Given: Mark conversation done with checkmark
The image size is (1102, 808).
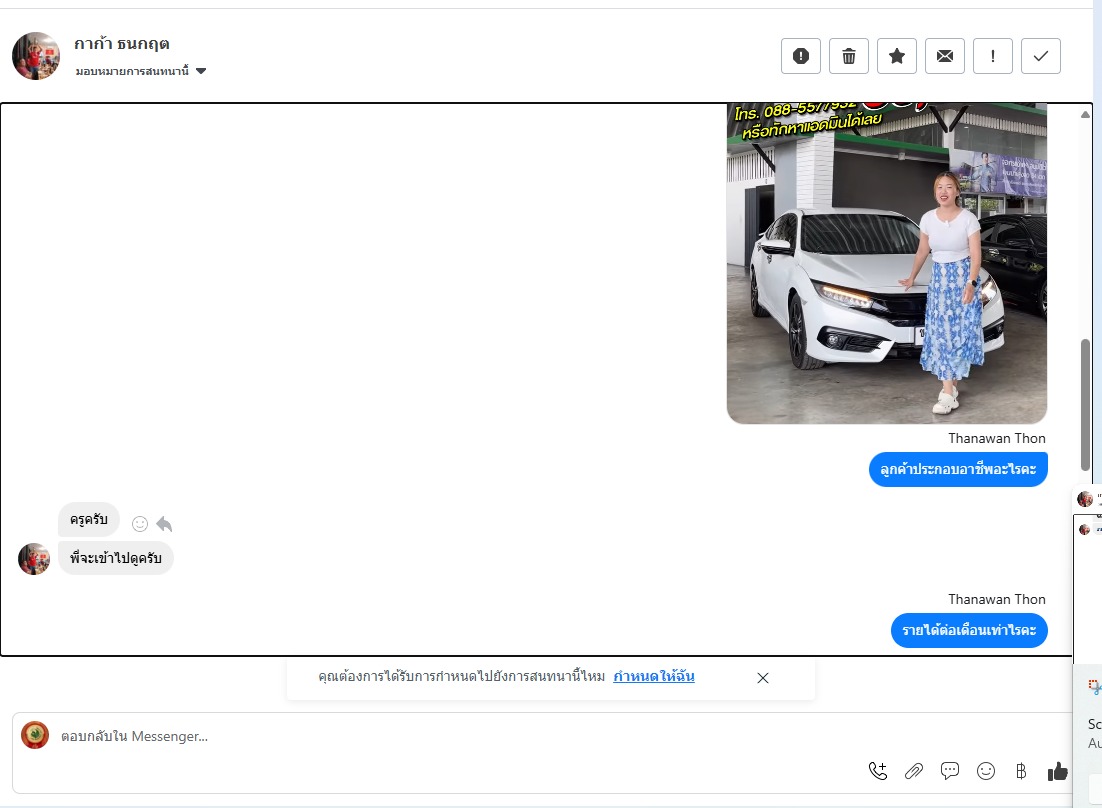Looking at the screenshot, I should click(1041, 56).
